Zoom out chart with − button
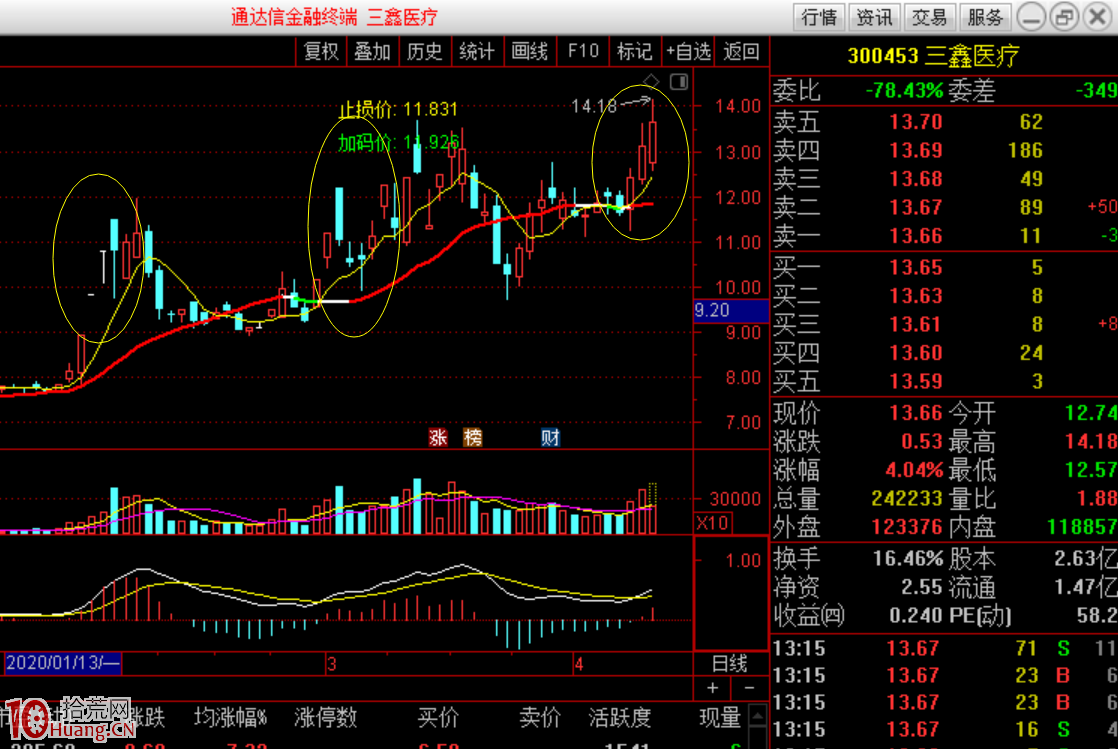This screenshot has width=1118, height=749. click(x=749, y=688)
